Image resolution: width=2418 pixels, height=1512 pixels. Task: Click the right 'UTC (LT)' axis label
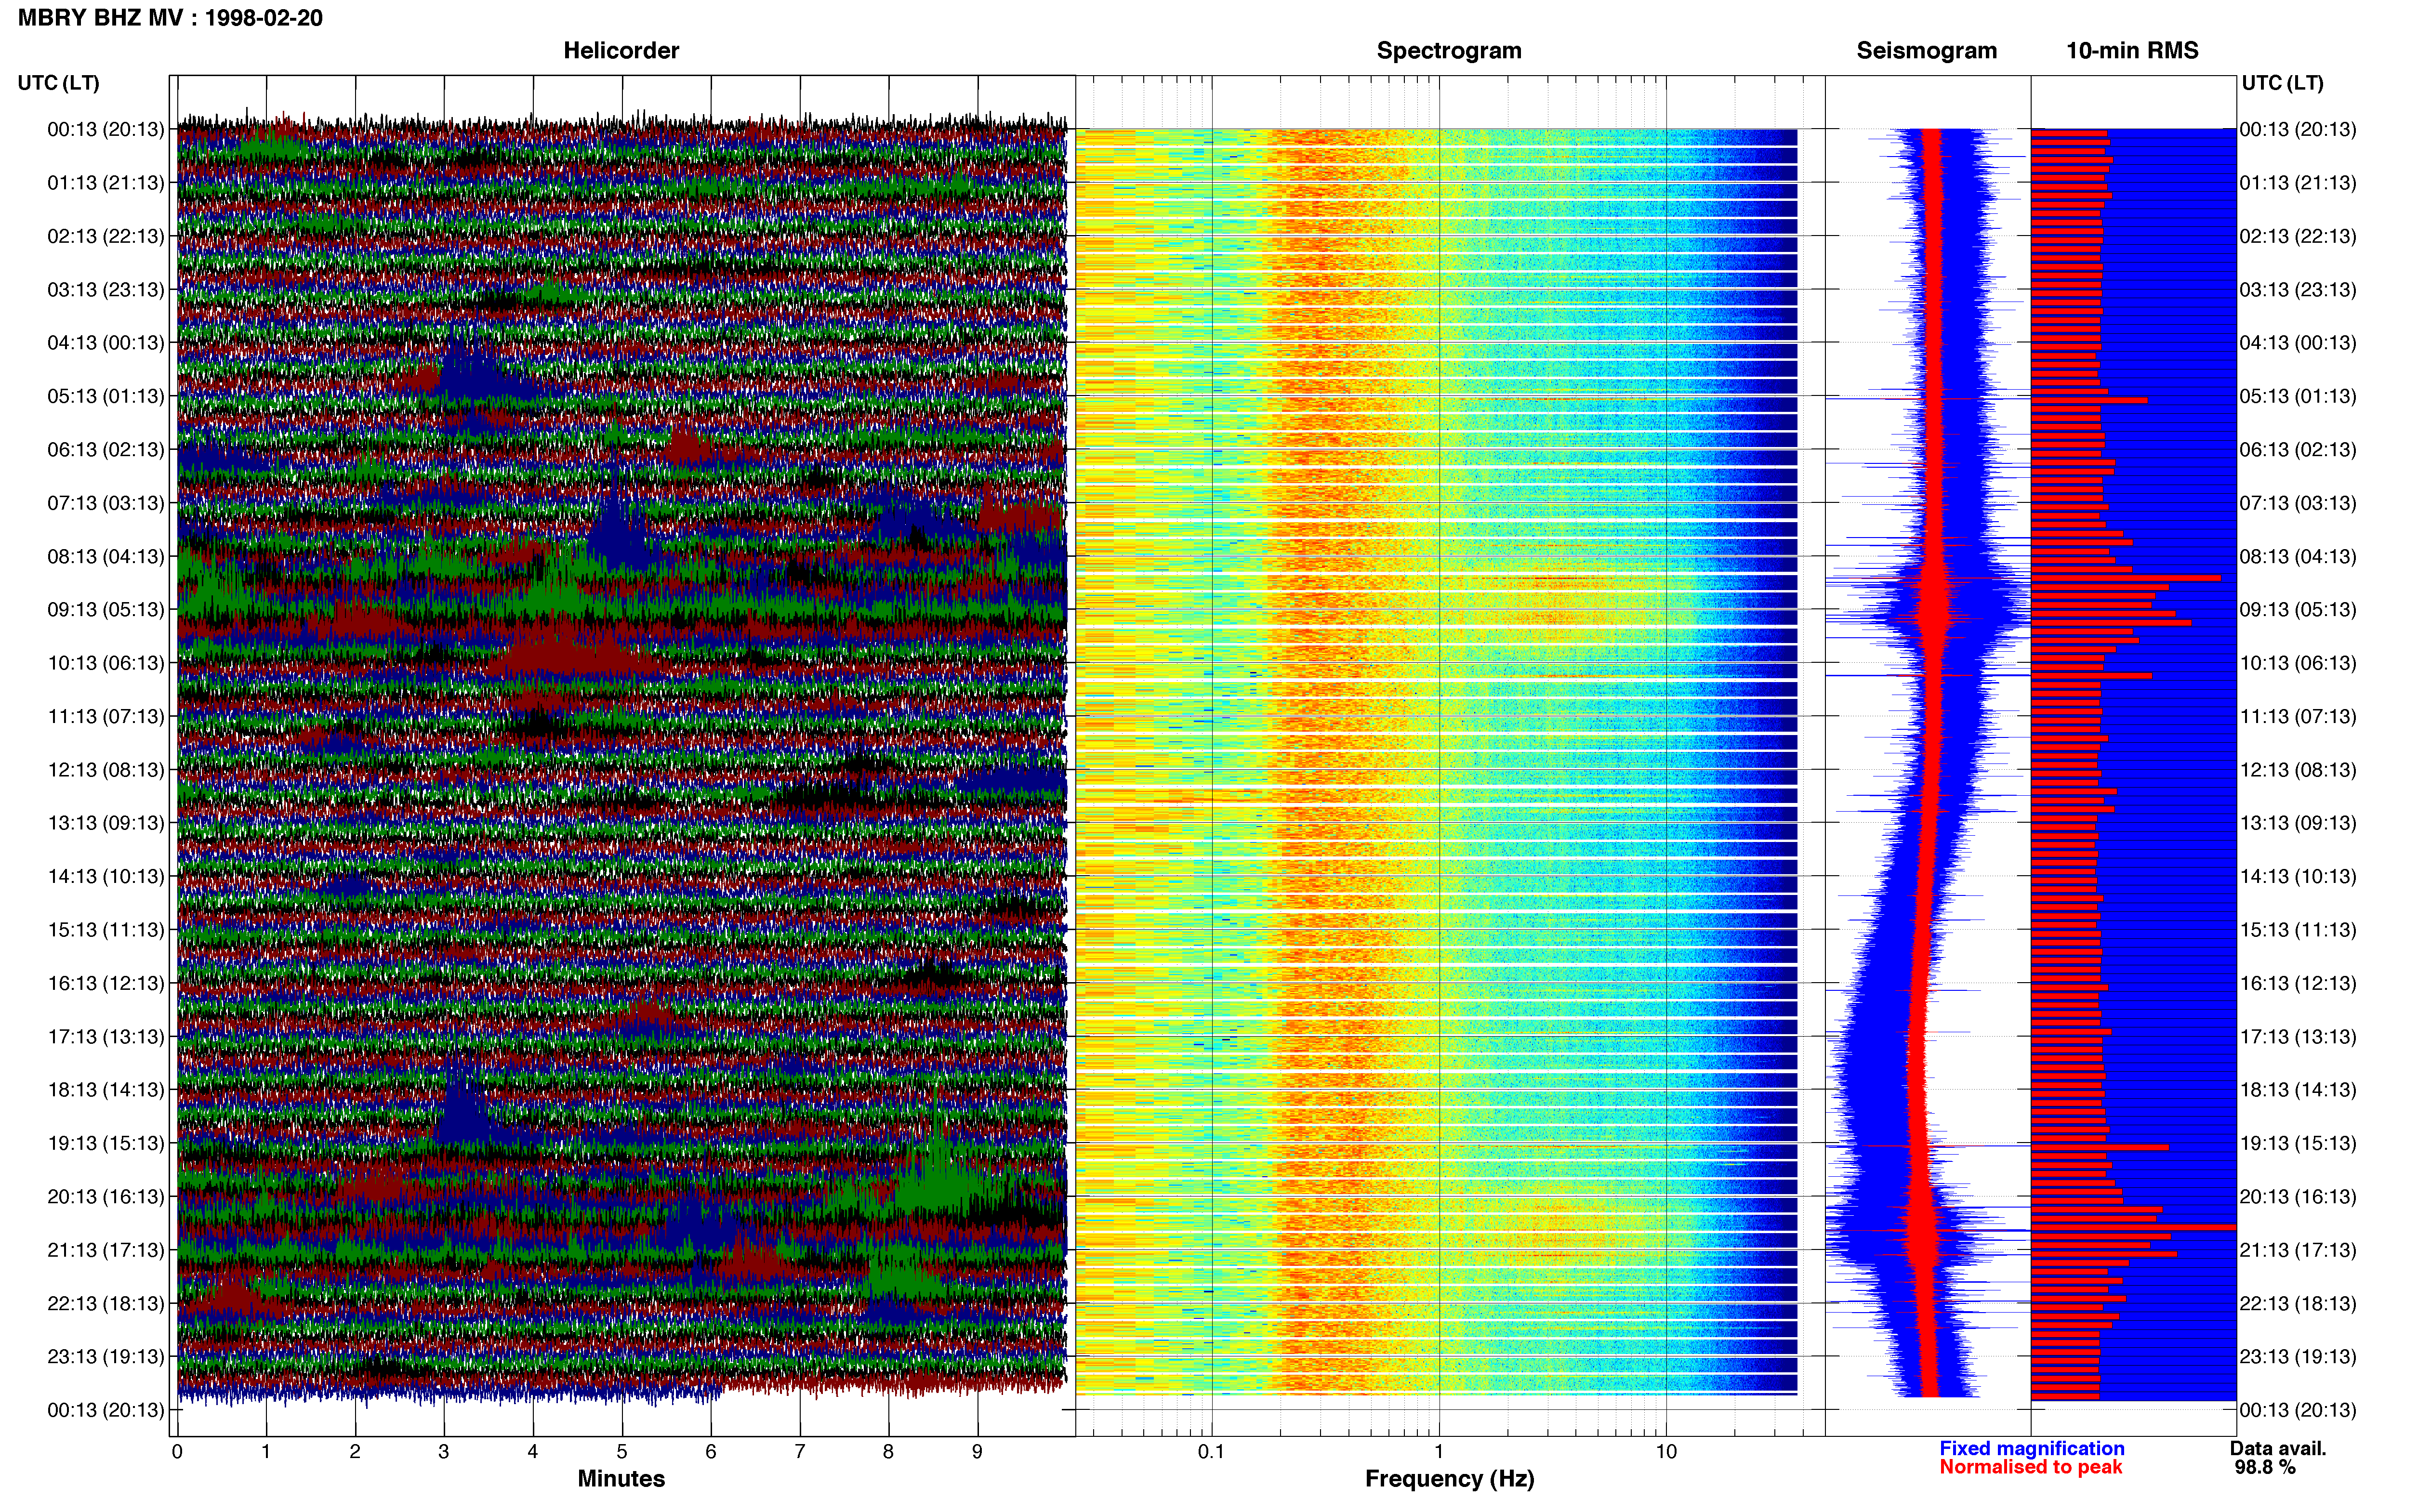pos(2282,83)
